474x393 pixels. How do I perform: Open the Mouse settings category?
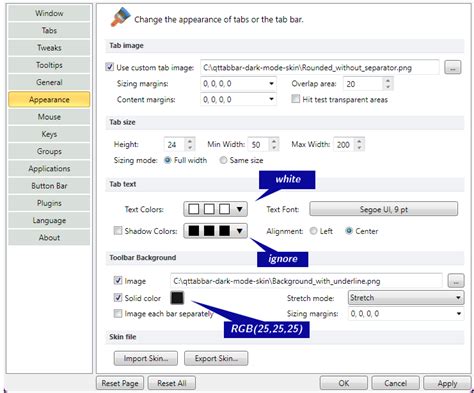point(49,117)
